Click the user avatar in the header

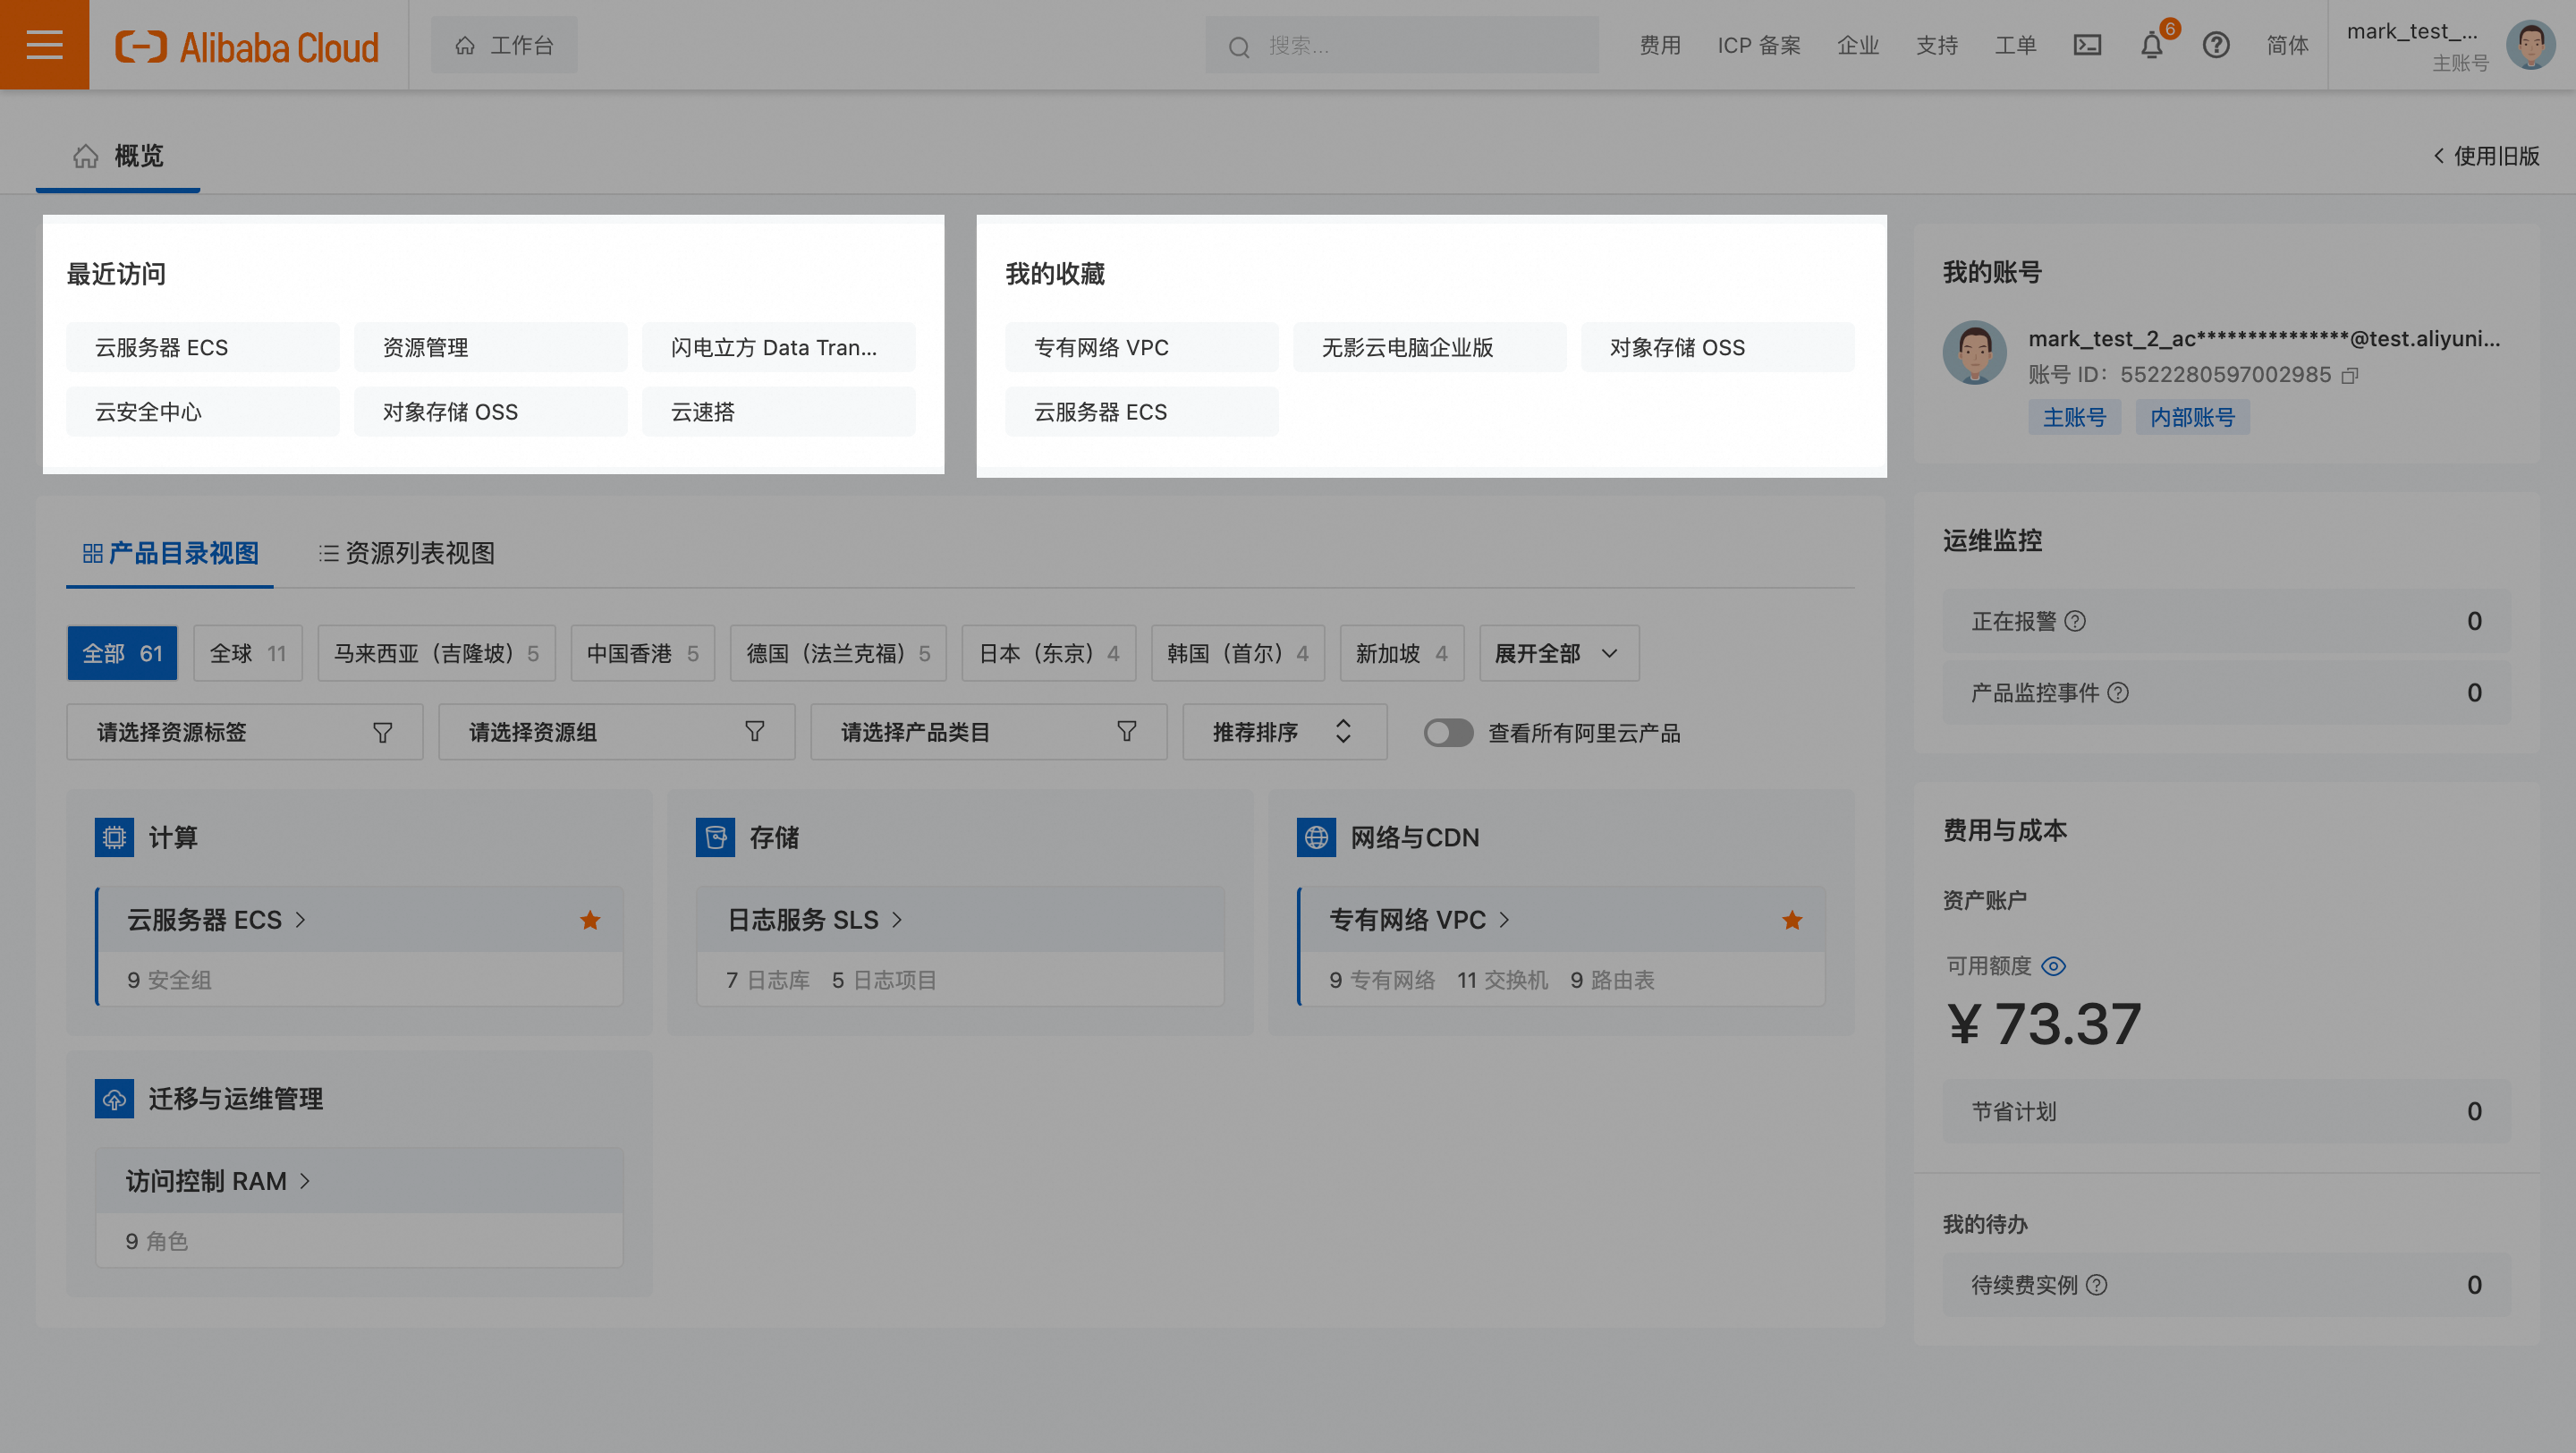coord(2530,45)
